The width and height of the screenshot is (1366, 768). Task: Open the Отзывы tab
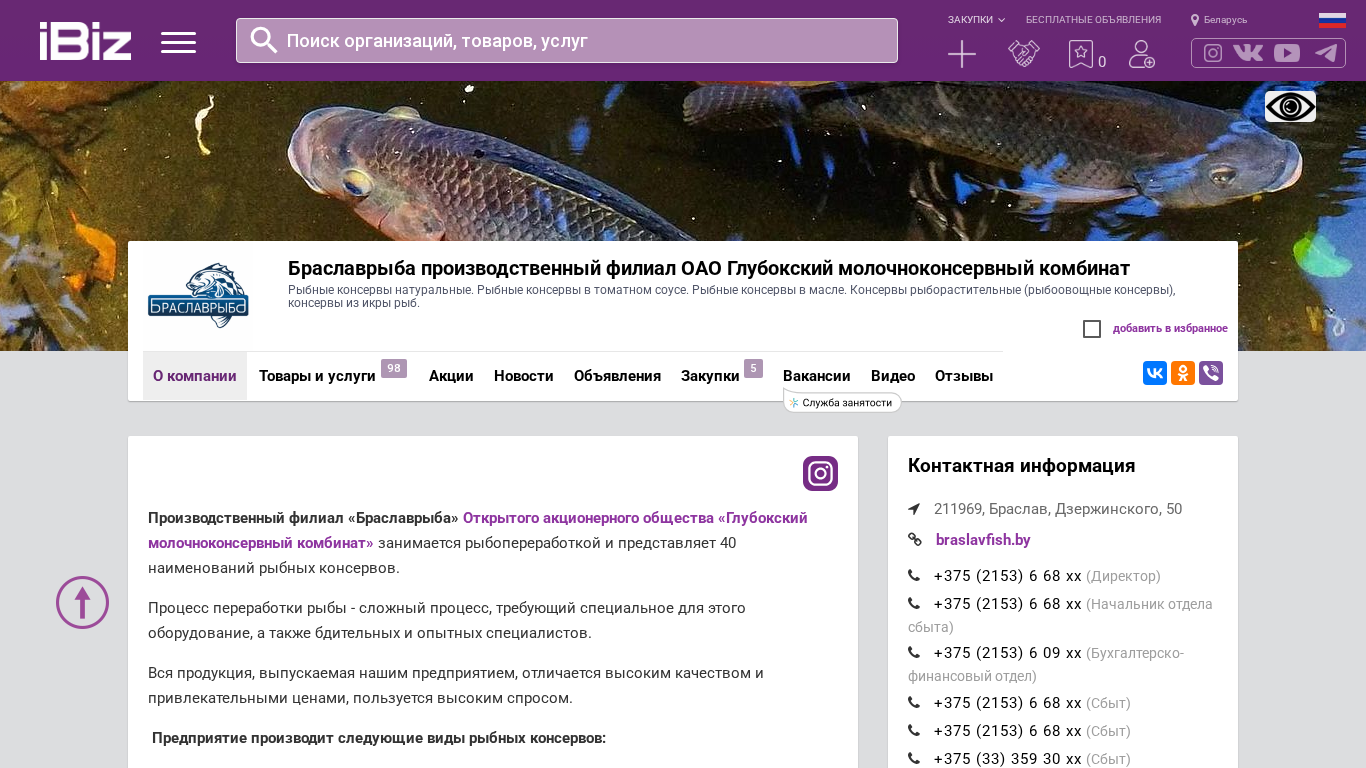click(x=963, y=376)
